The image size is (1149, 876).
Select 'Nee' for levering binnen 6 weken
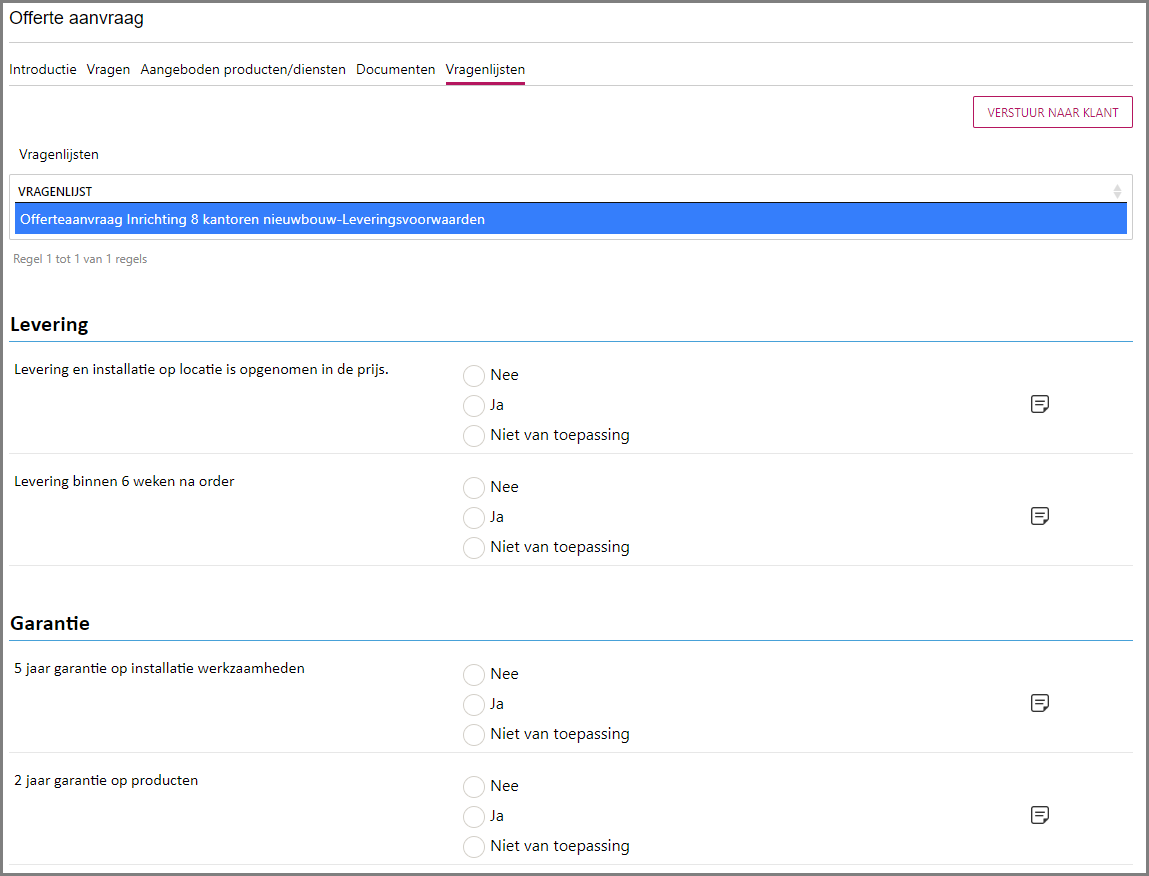tap(473, 487)
